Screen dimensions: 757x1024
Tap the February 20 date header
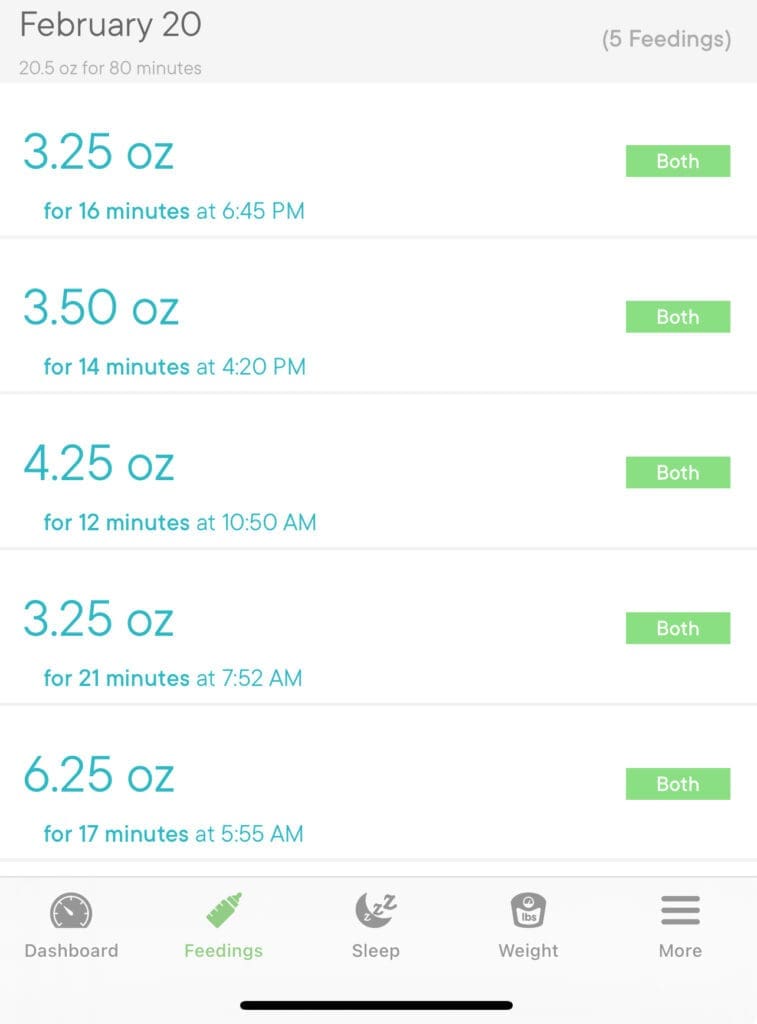pyautogui.click(x=110, y=25)
